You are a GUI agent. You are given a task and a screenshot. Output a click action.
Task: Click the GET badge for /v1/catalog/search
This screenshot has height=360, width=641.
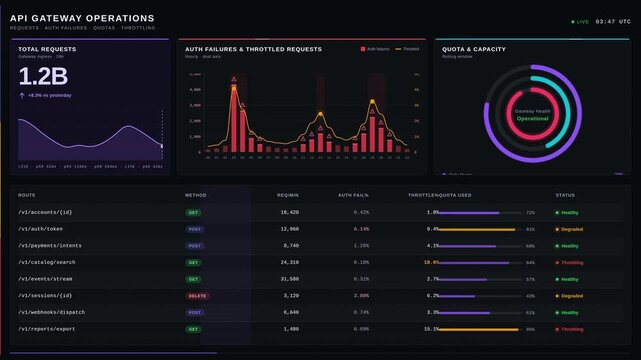coord(193,263)
